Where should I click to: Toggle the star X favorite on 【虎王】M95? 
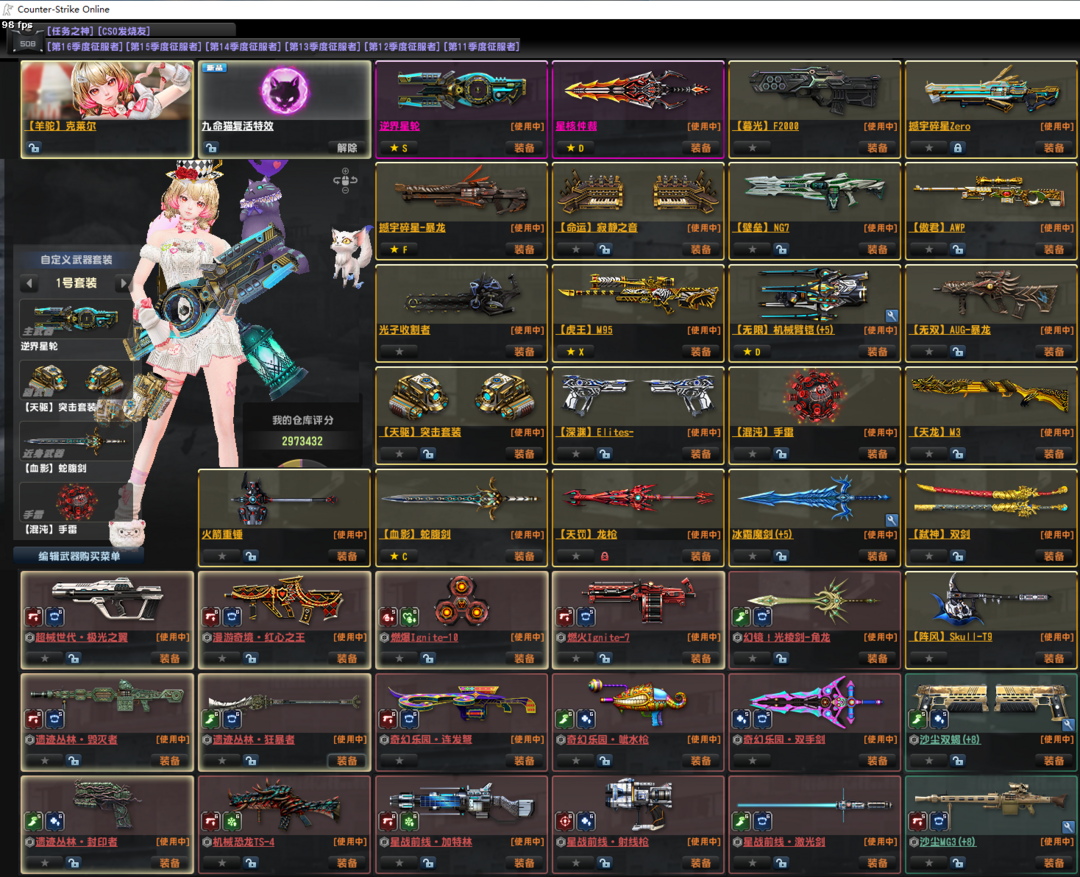point(575,351)
